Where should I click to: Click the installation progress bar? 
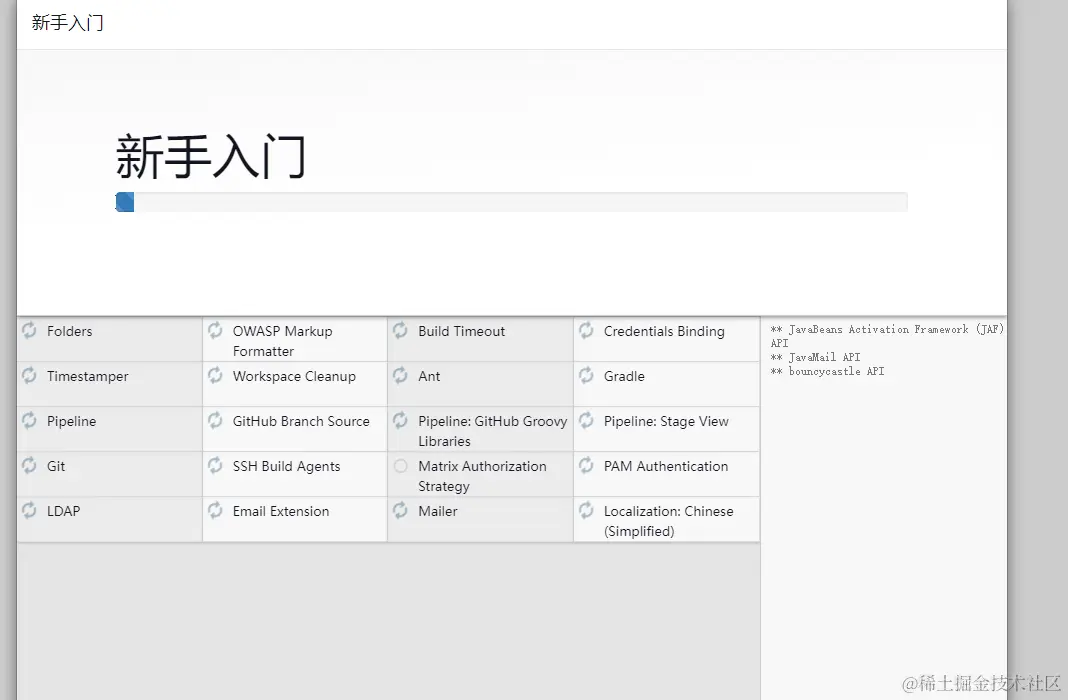[x=511, y=202]
